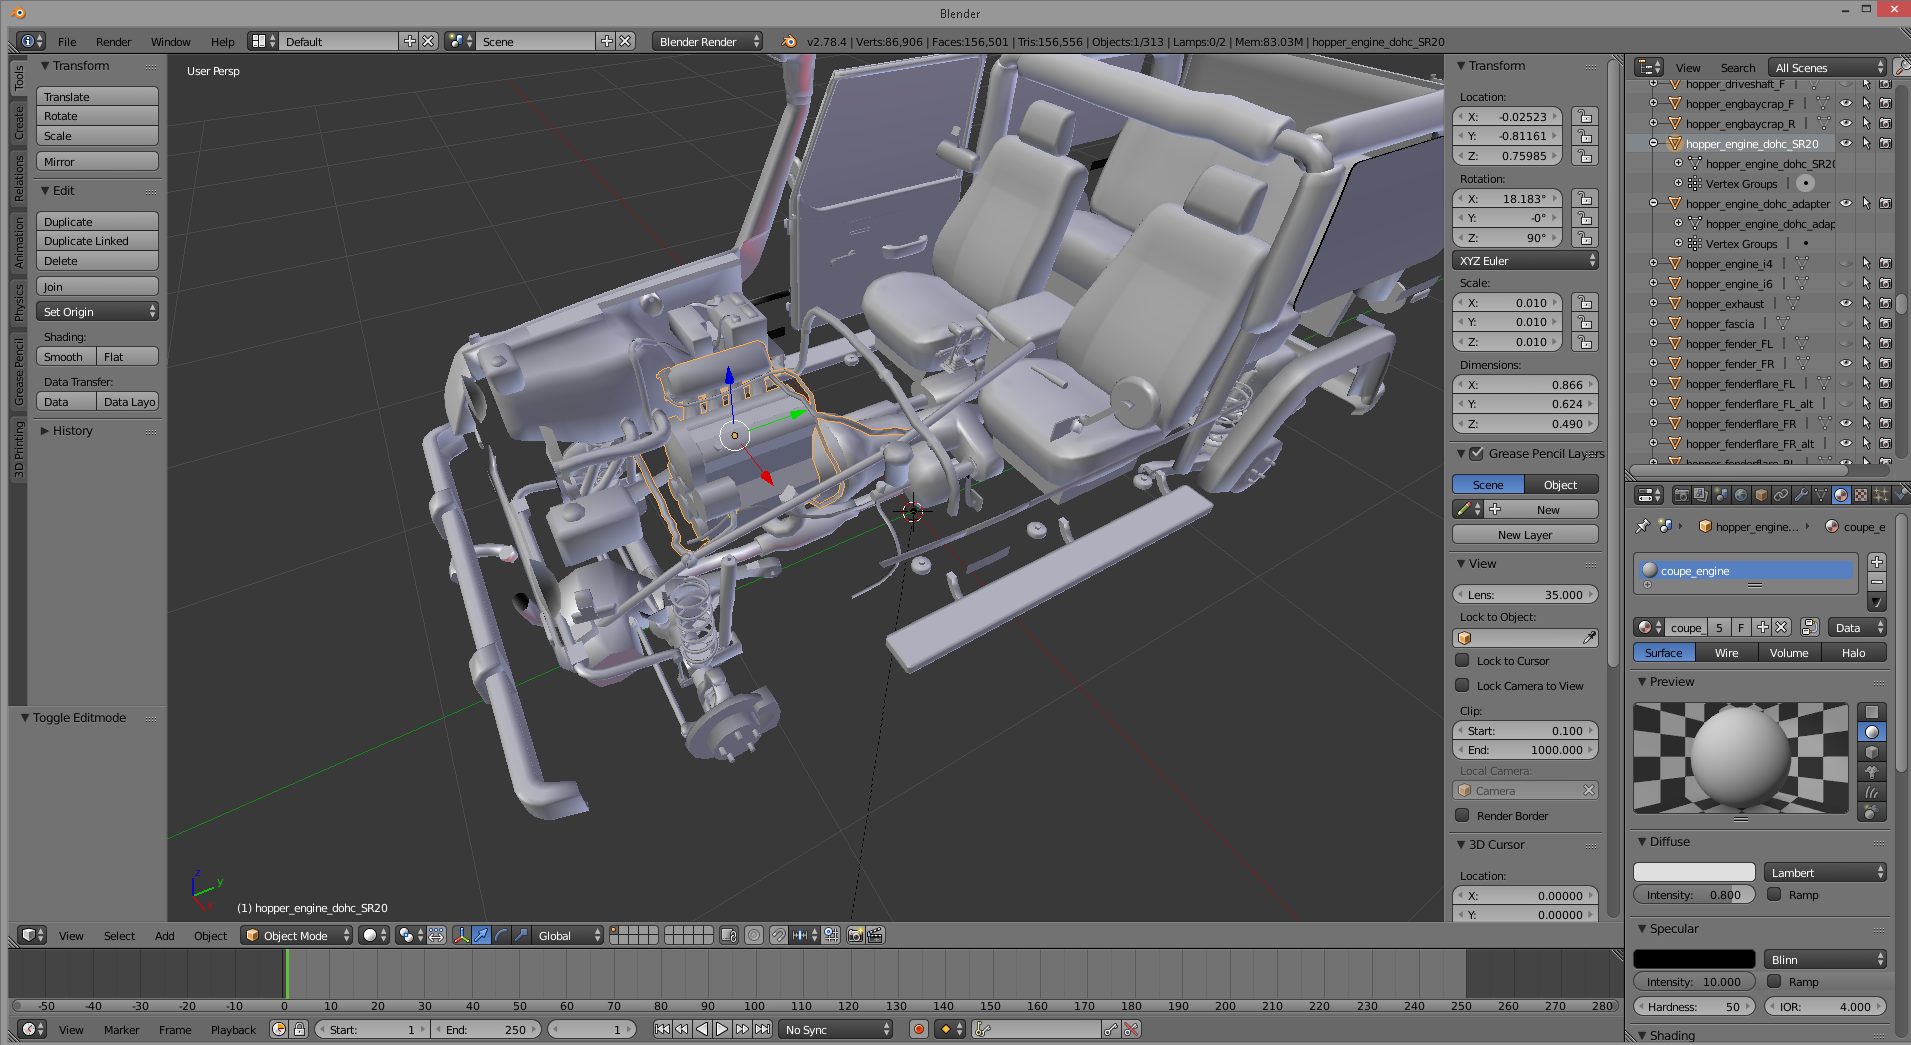This screenshot has width=1911, height=1045.
Task: Open the Lambert diffuse shader dropdown
Action: point(1825,873)
